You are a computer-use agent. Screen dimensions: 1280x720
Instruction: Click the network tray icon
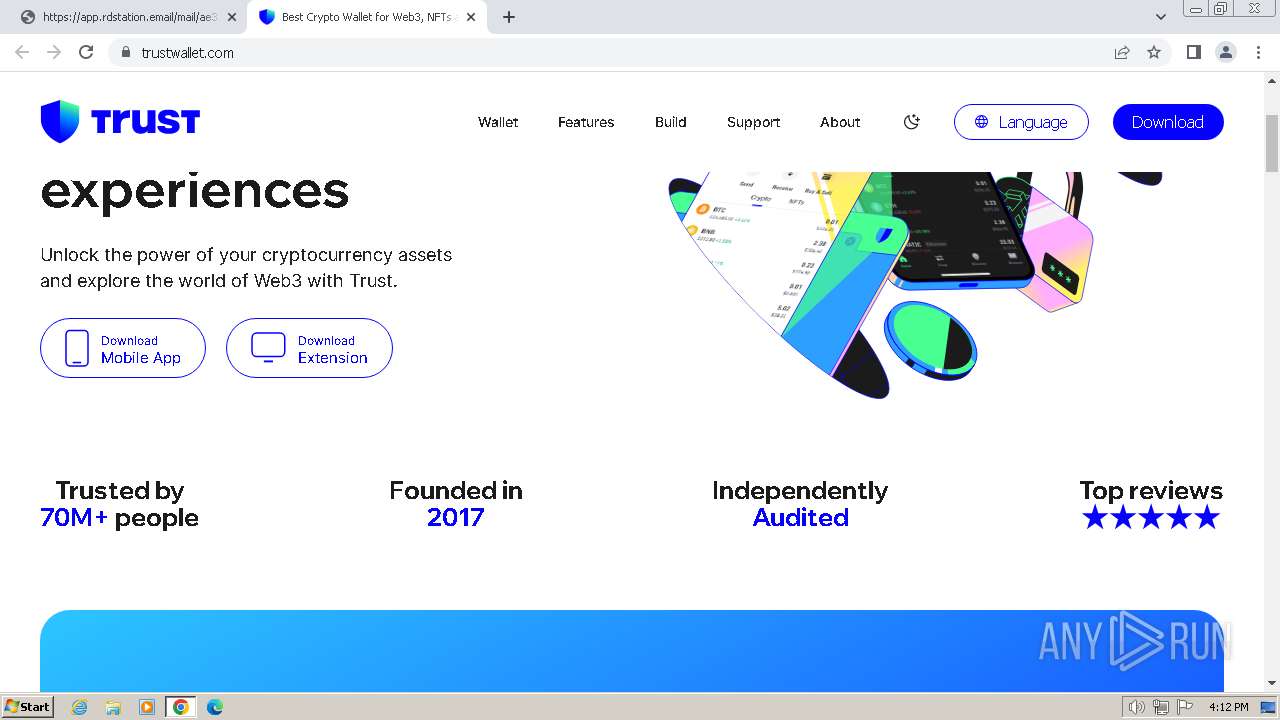pyautogui.click(x=1161, y=707)
